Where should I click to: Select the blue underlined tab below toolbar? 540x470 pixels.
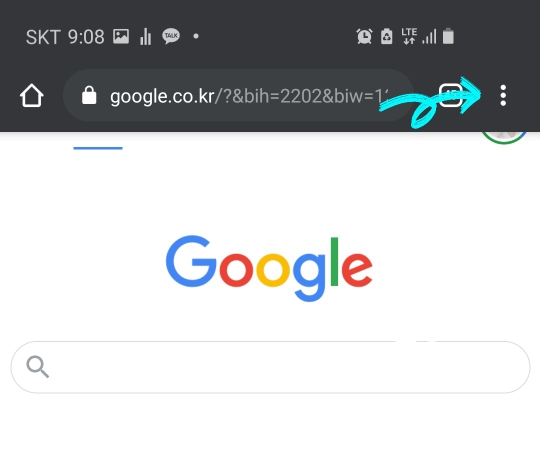pos(98,148)
